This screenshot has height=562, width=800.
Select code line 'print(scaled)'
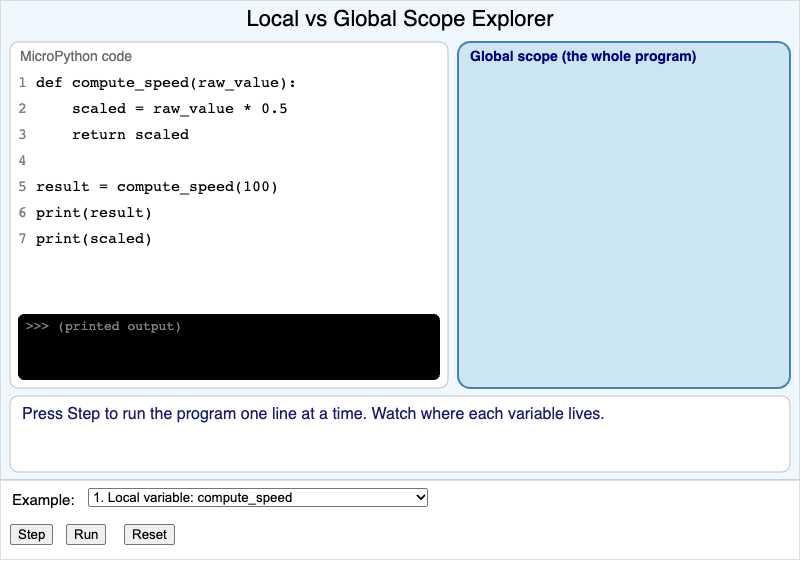click(x=94, y=239)
